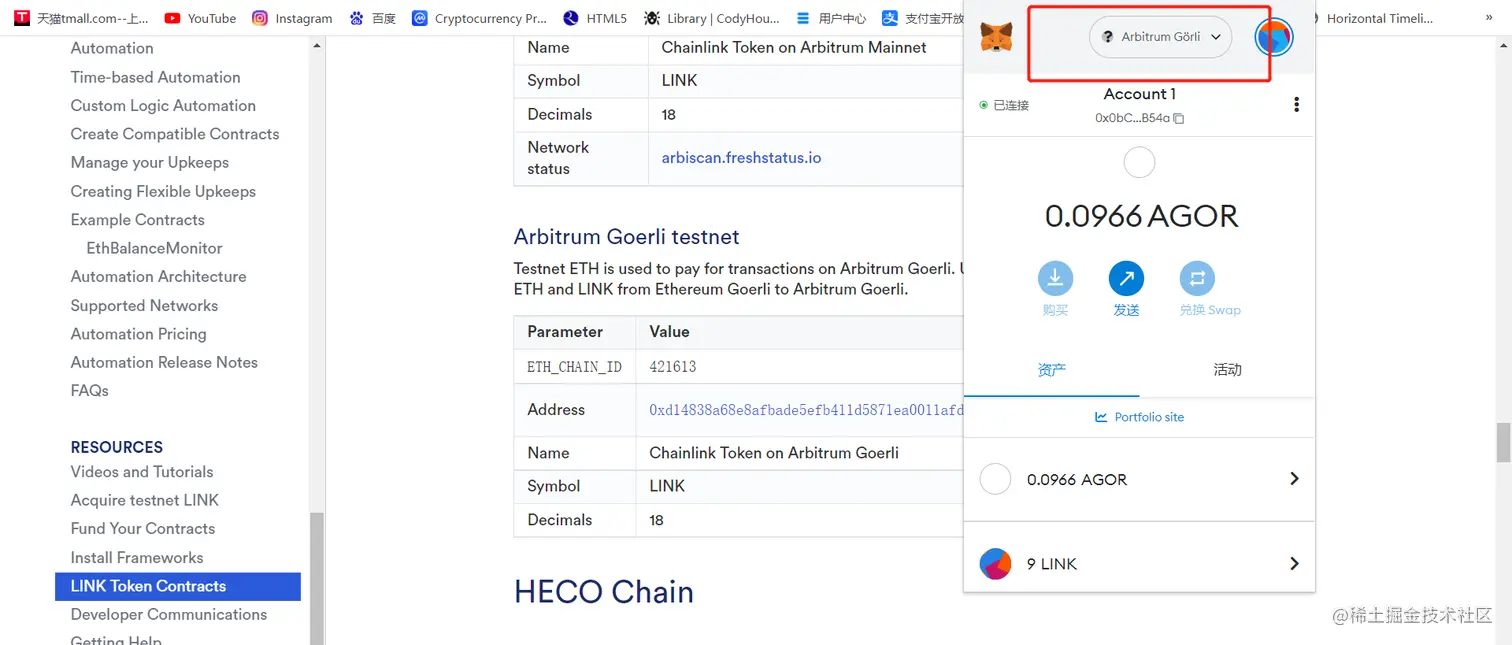This screenshot has width=1512, height=645.
Task: Click the page vertical scrollbar thumb
Action: click(x=1503, y=442)
